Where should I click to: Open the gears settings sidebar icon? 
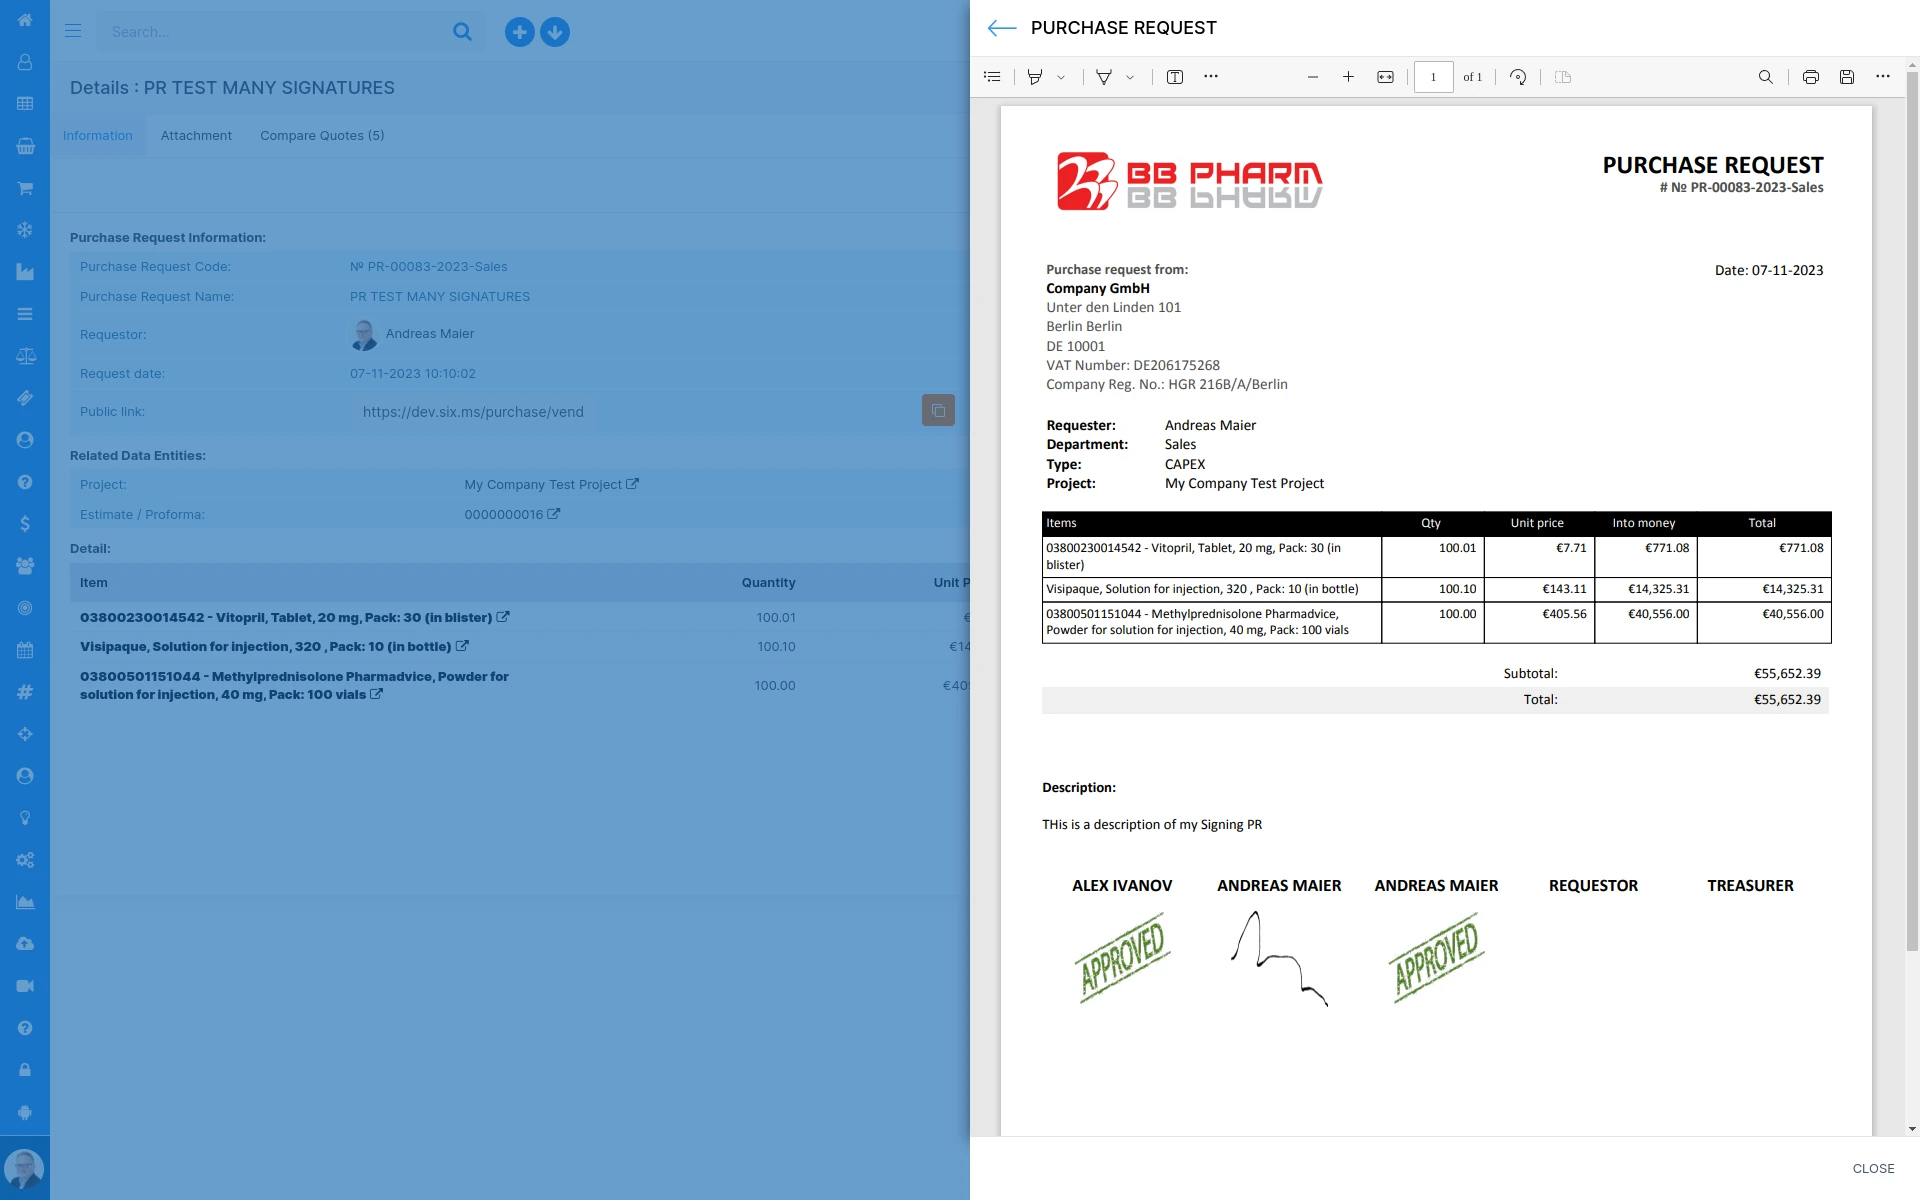tap(25, 860)
